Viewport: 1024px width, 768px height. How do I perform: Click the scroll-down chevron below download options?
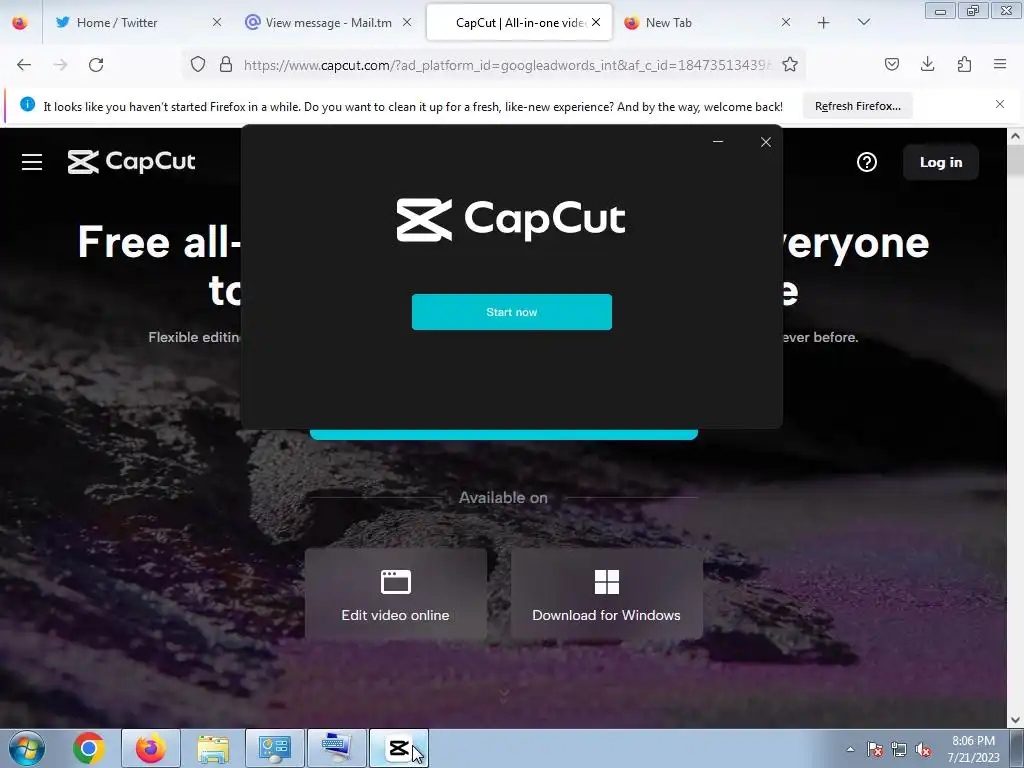click(x=504, y=694)
